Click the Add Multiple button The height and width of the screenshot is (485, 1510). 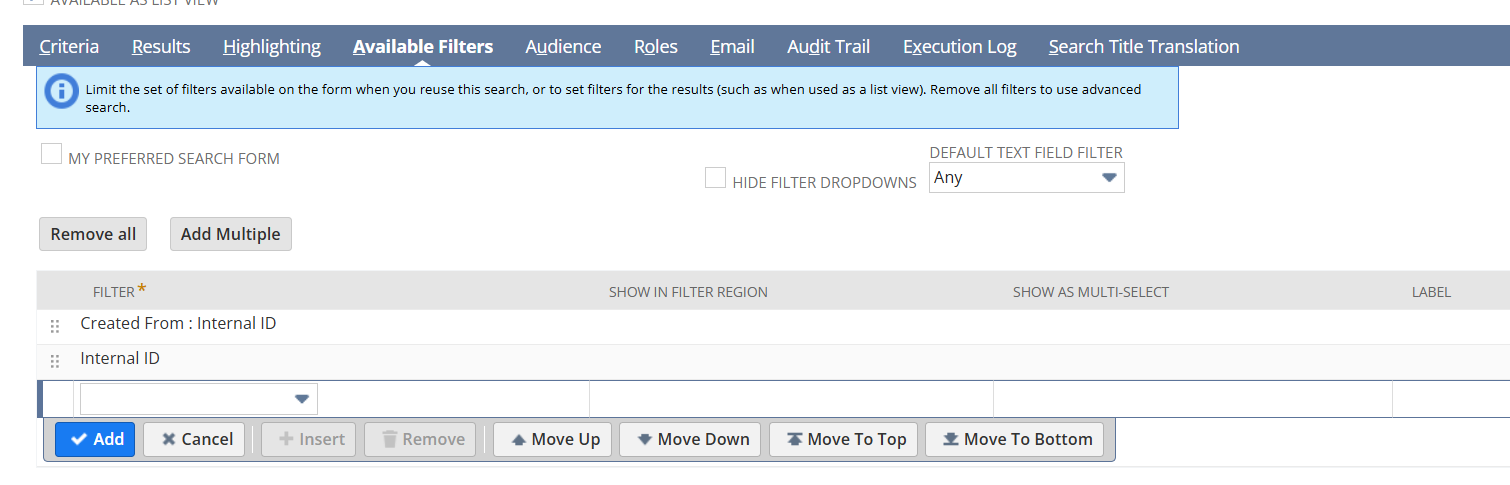coord(230,234)
